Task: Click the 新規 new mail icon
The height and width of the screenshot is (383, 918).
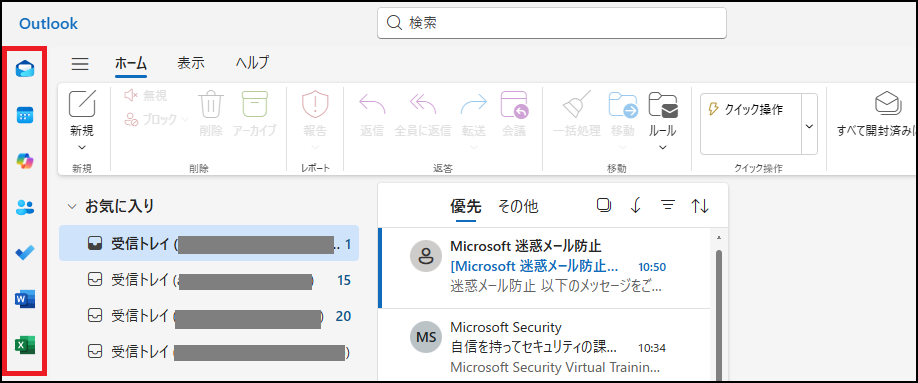Action: click(82, 104)
